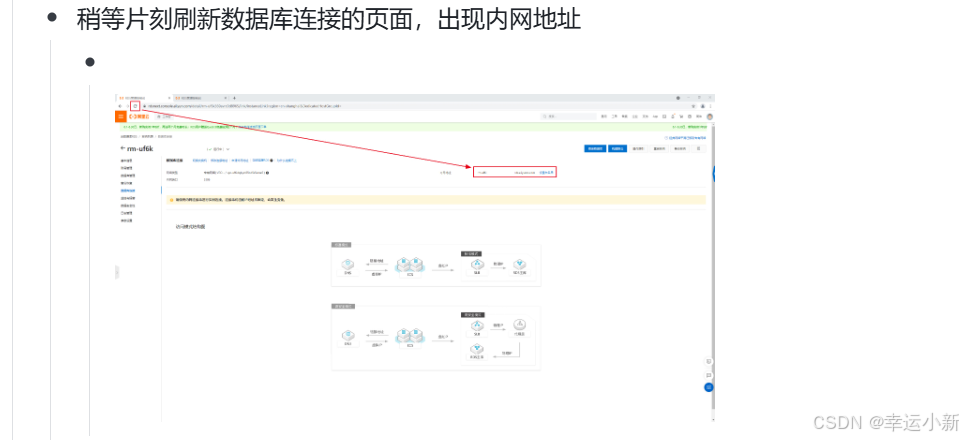Open the embedded console screenshot image
963x440 pixels.
tap(415, 257)
